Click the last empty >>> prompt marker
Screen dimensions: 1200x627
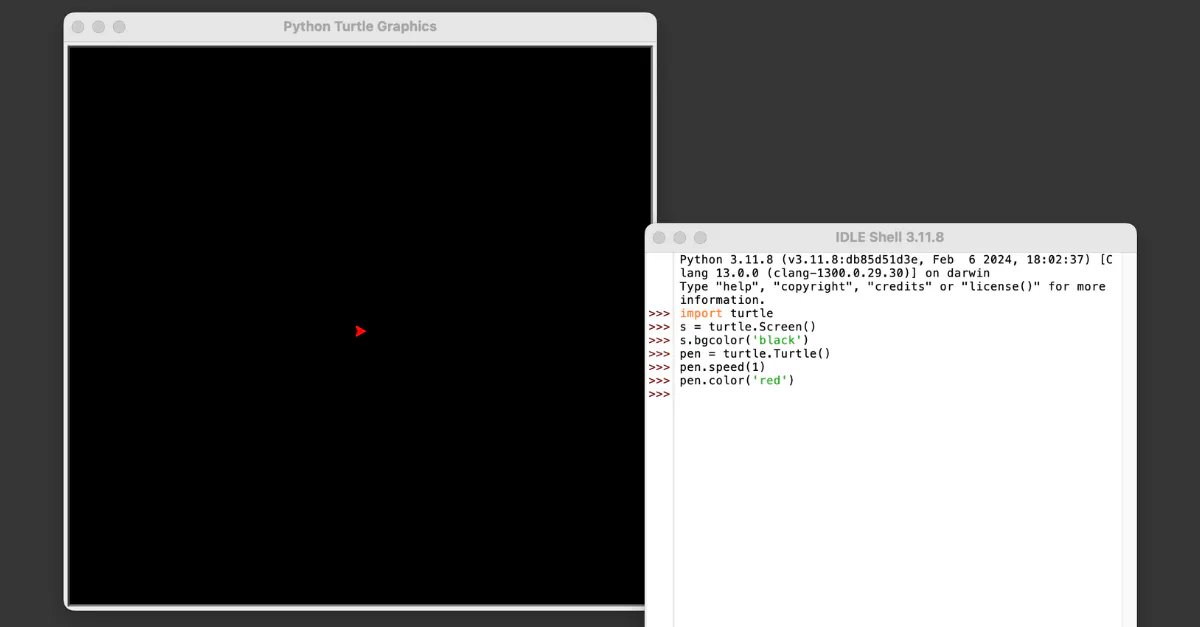[659, 394]
